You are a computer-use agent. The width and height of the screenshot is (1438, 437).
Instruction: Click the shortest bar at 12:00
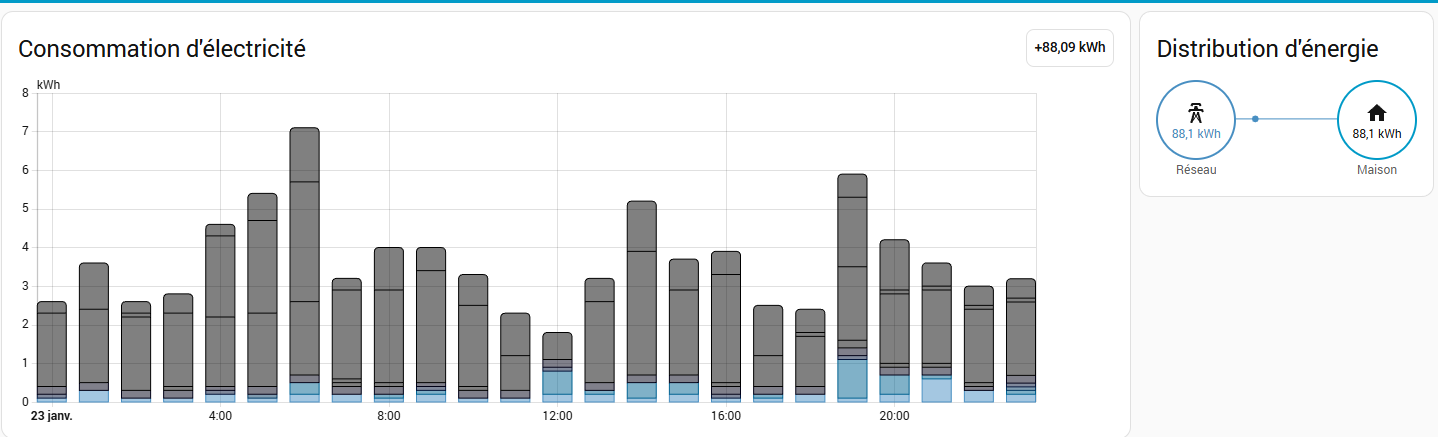click(557, 367)
